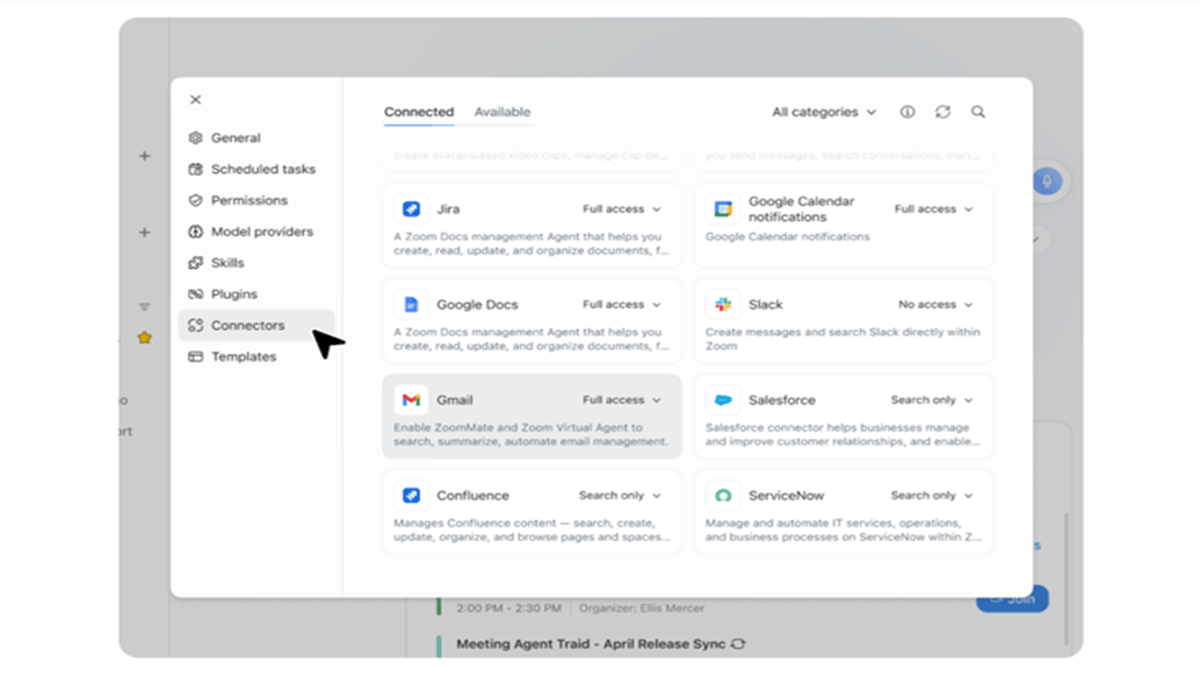Image resolution: width=1200 pixels, height=675 pixels.
Task: Change Jira access level dropdown
Action: coord(622,209)
